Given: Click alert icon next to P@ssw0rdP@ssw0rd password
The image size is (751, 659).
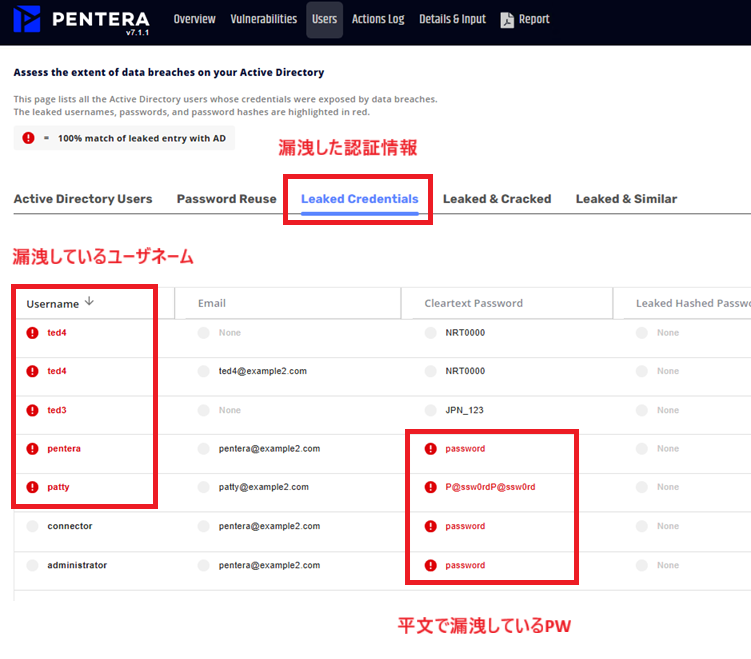Looking at the screenshot, I should click(x=431, y=488).
